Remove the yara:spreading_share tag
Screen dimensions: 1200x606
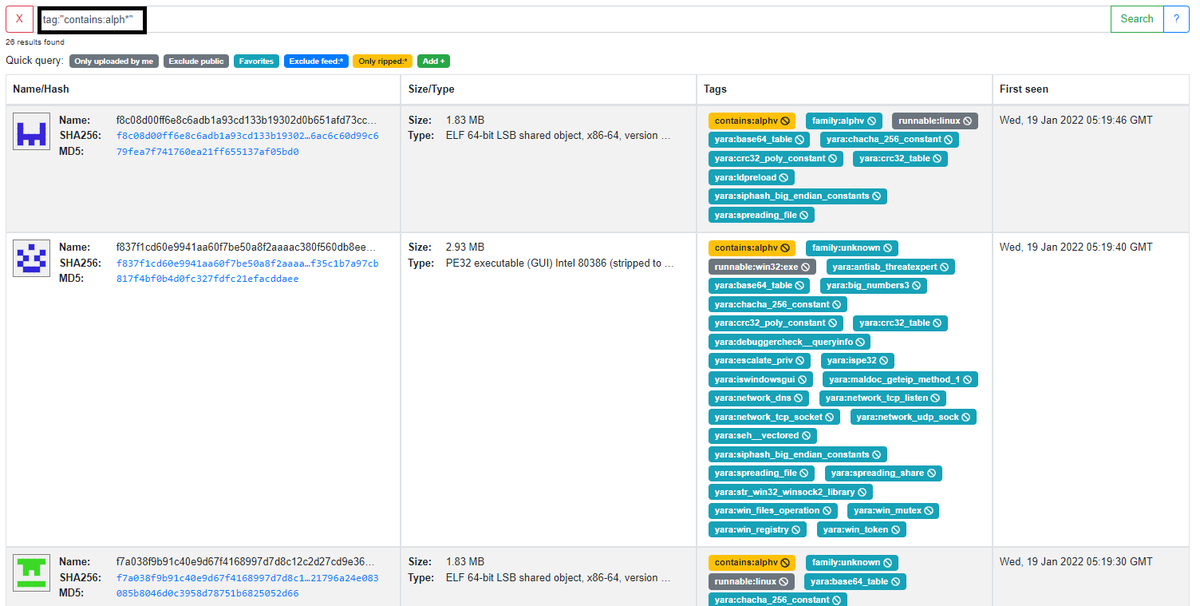click(x=932, y=473)
